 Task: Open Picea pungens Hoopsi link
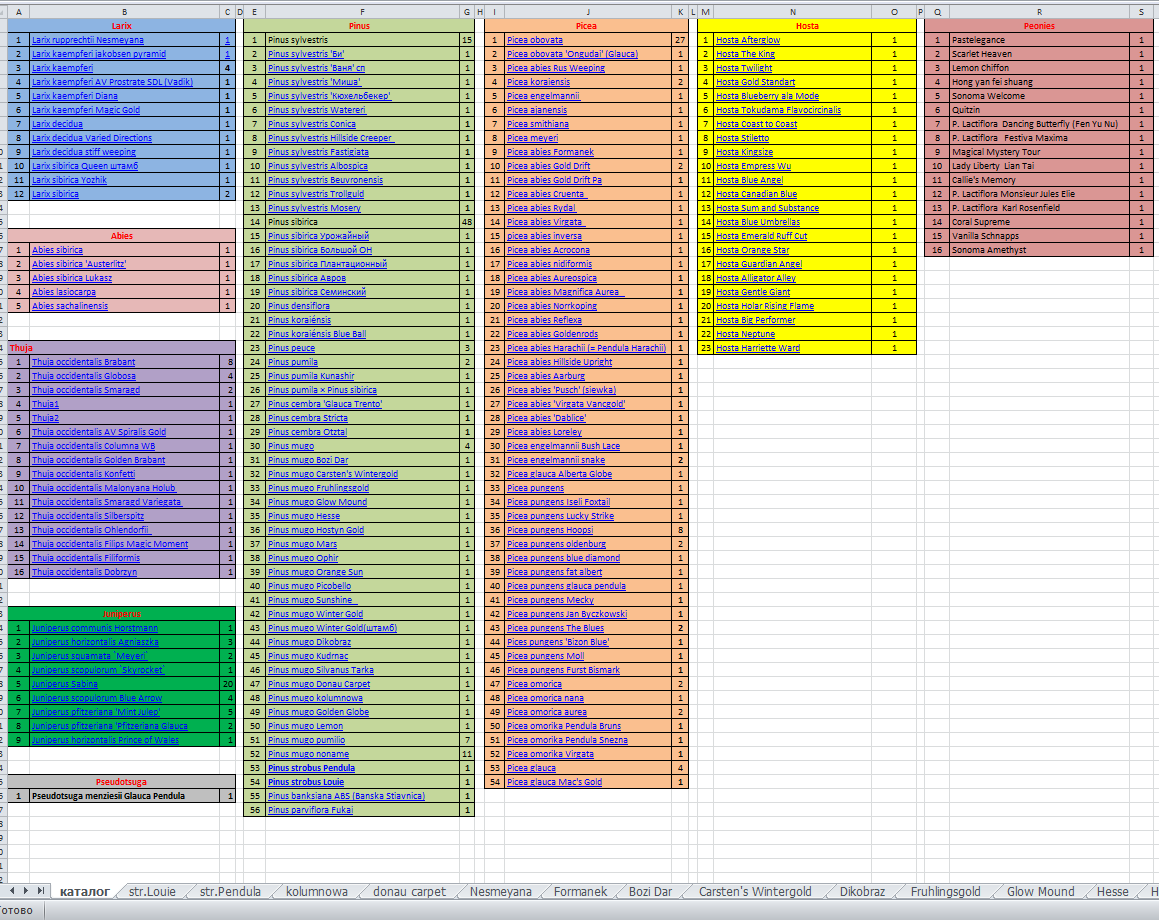point(550,530)
